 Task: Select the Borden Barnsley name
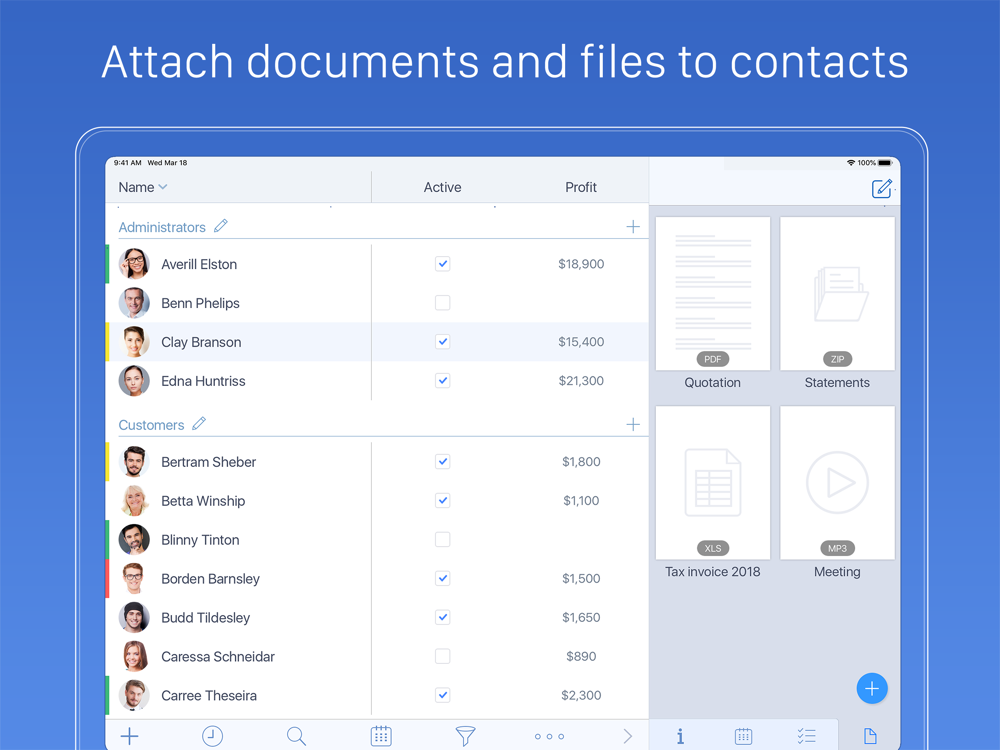(x=210, y=578)
